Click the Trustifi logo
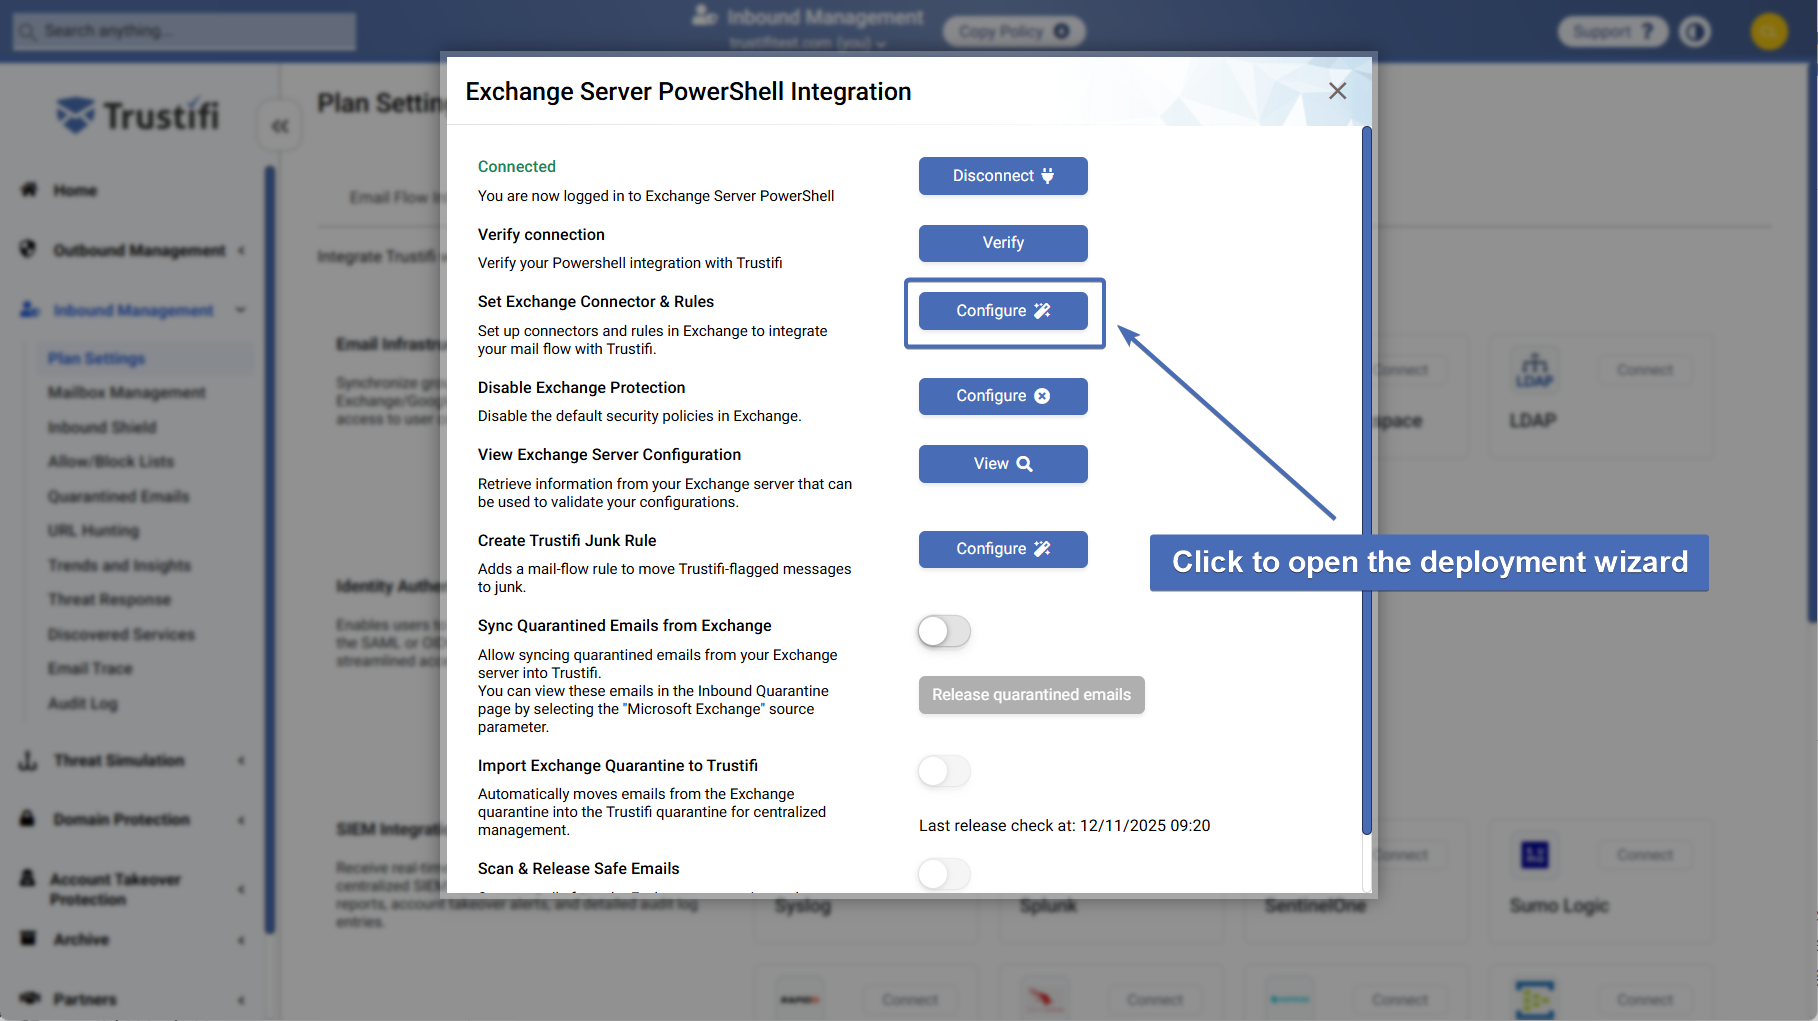This screenshot has width=1818, height=1021. [138, 115]
